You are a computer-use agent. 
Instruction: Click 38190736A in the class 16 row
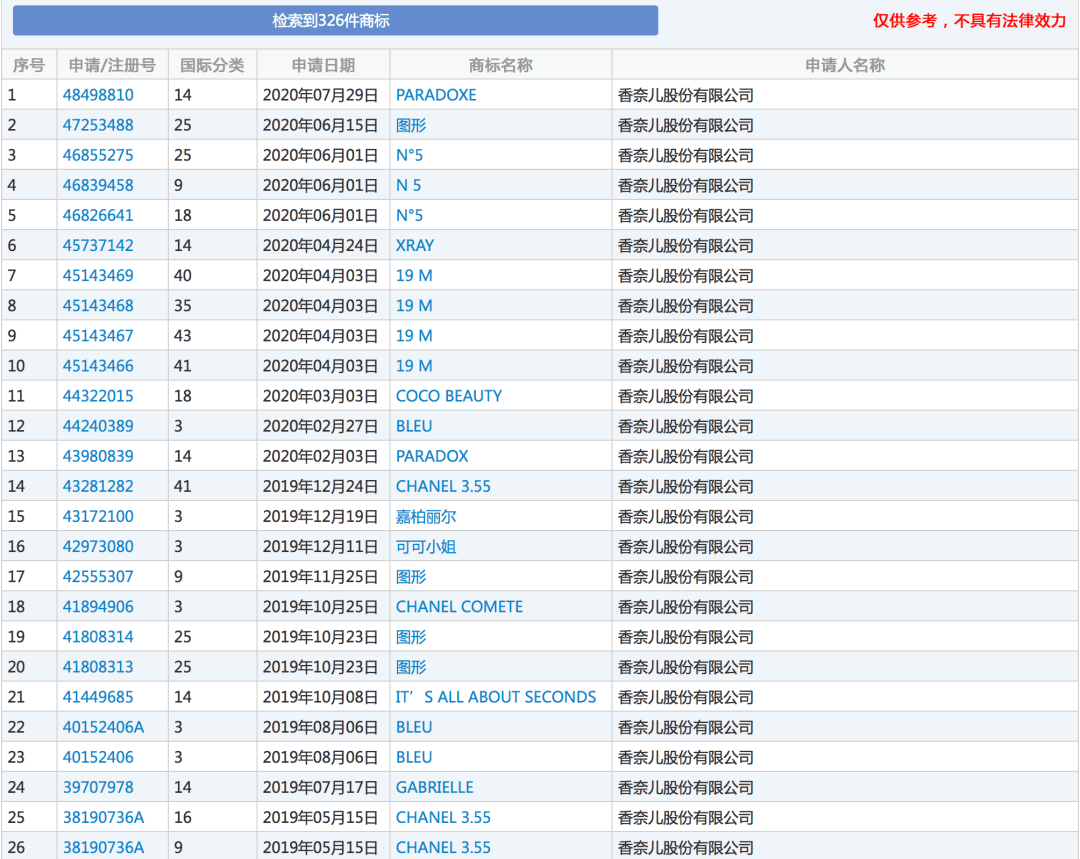pos(103,818)
